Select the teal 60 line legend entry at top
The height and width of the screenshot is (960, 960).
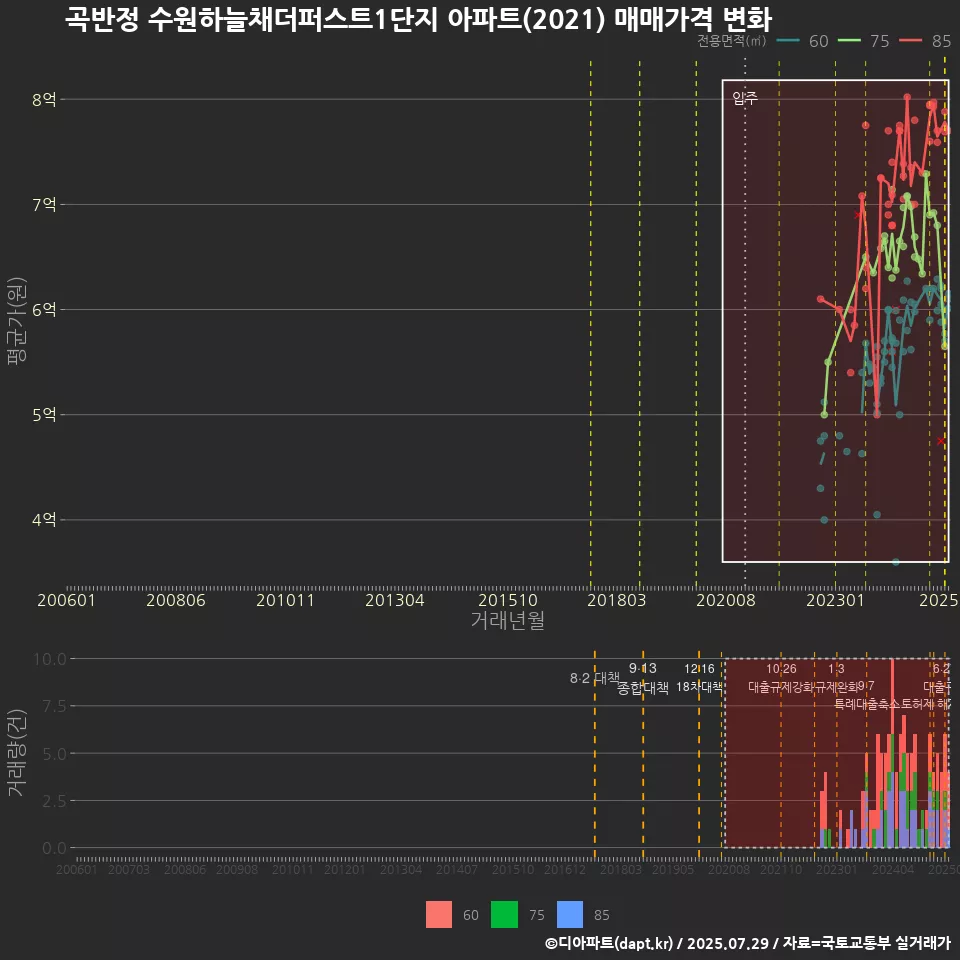802,41
